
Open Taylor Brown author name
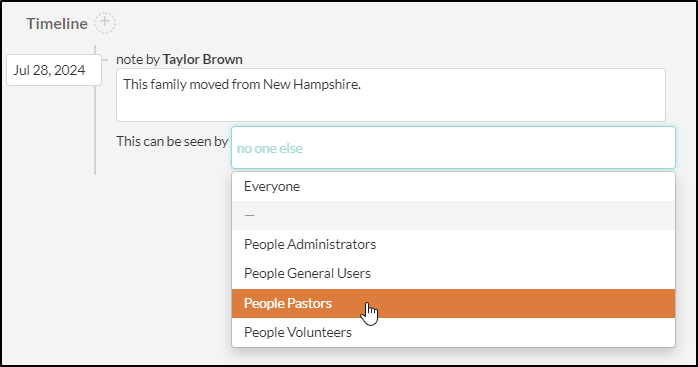click(x=203, y=59)
